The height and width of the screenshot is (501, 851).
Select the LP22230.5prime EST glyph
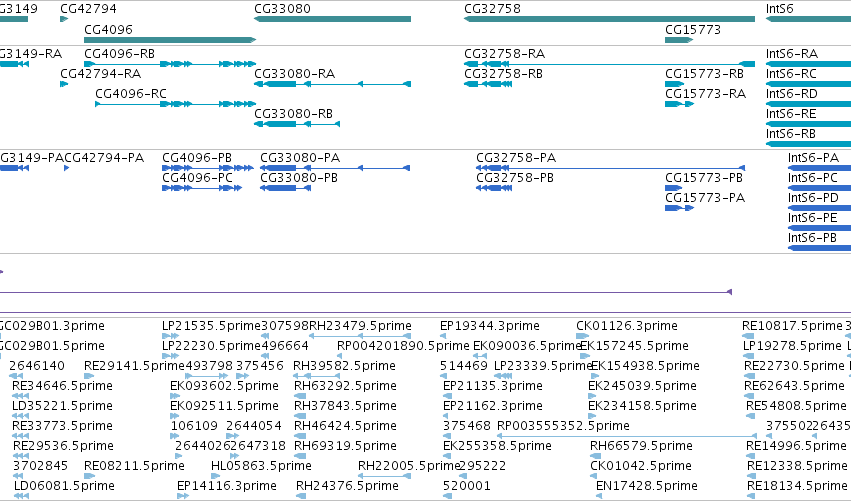click(170, 356)
